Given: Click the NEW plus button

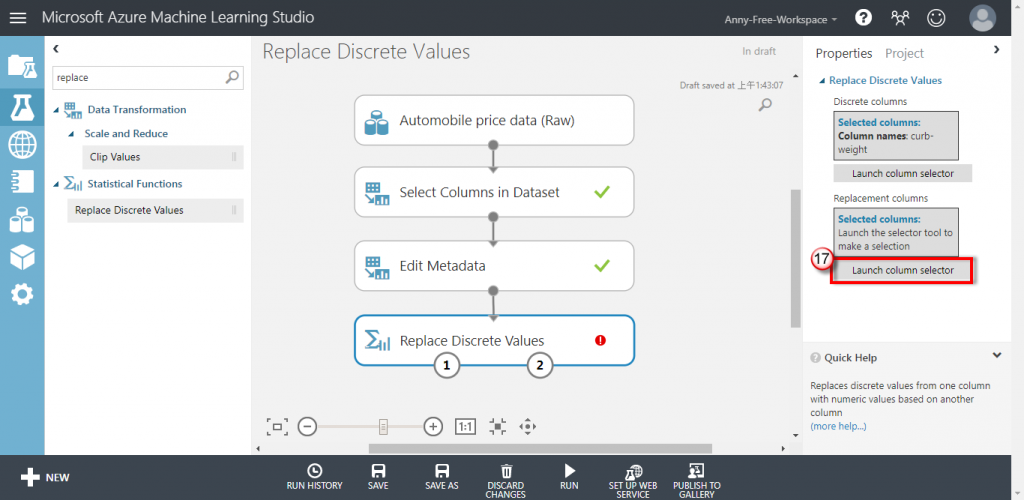Looking at the screenshot, I should (44, 478).
